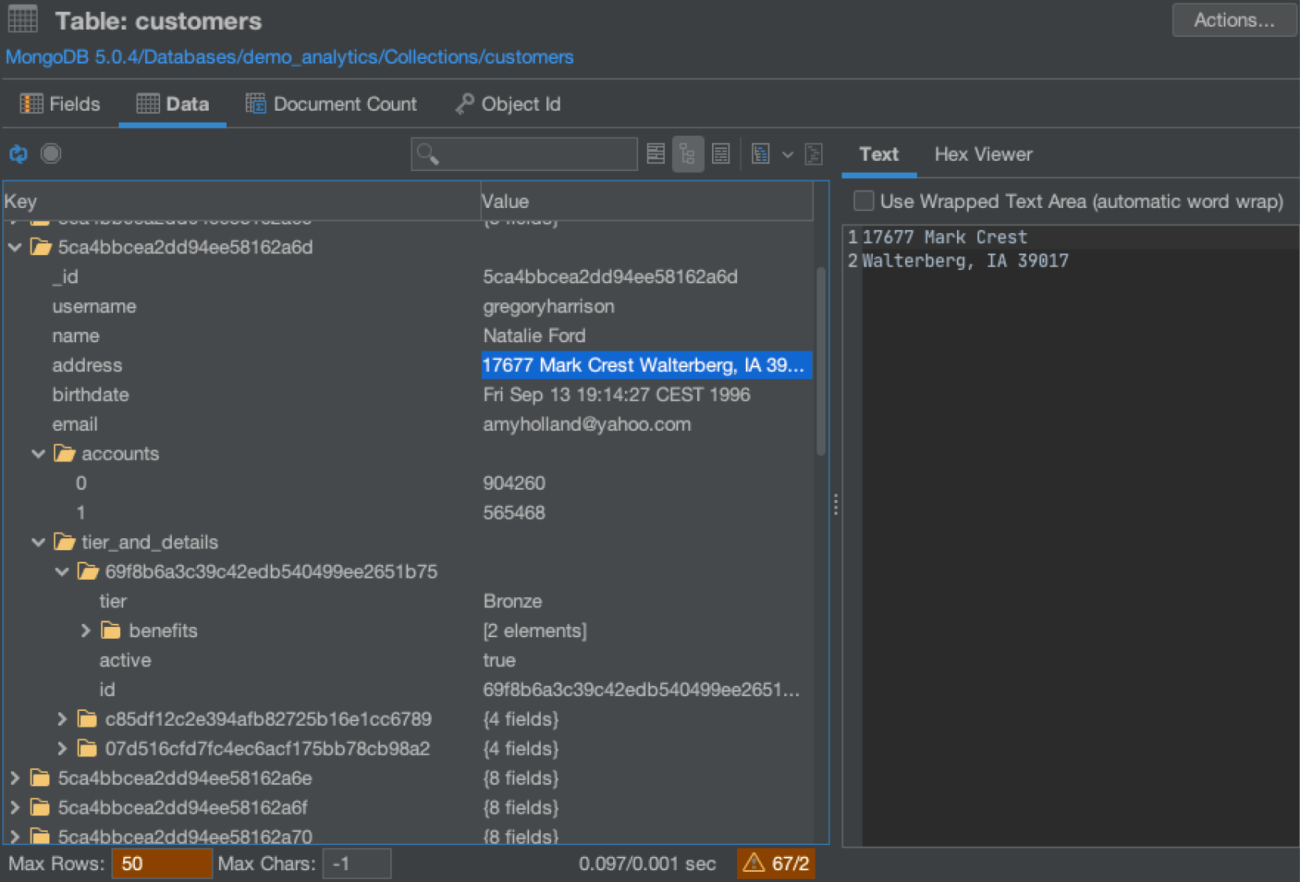Reload the data grid results
The height and width of the screenshot is (882, 1300).
[x=17, y=153]
